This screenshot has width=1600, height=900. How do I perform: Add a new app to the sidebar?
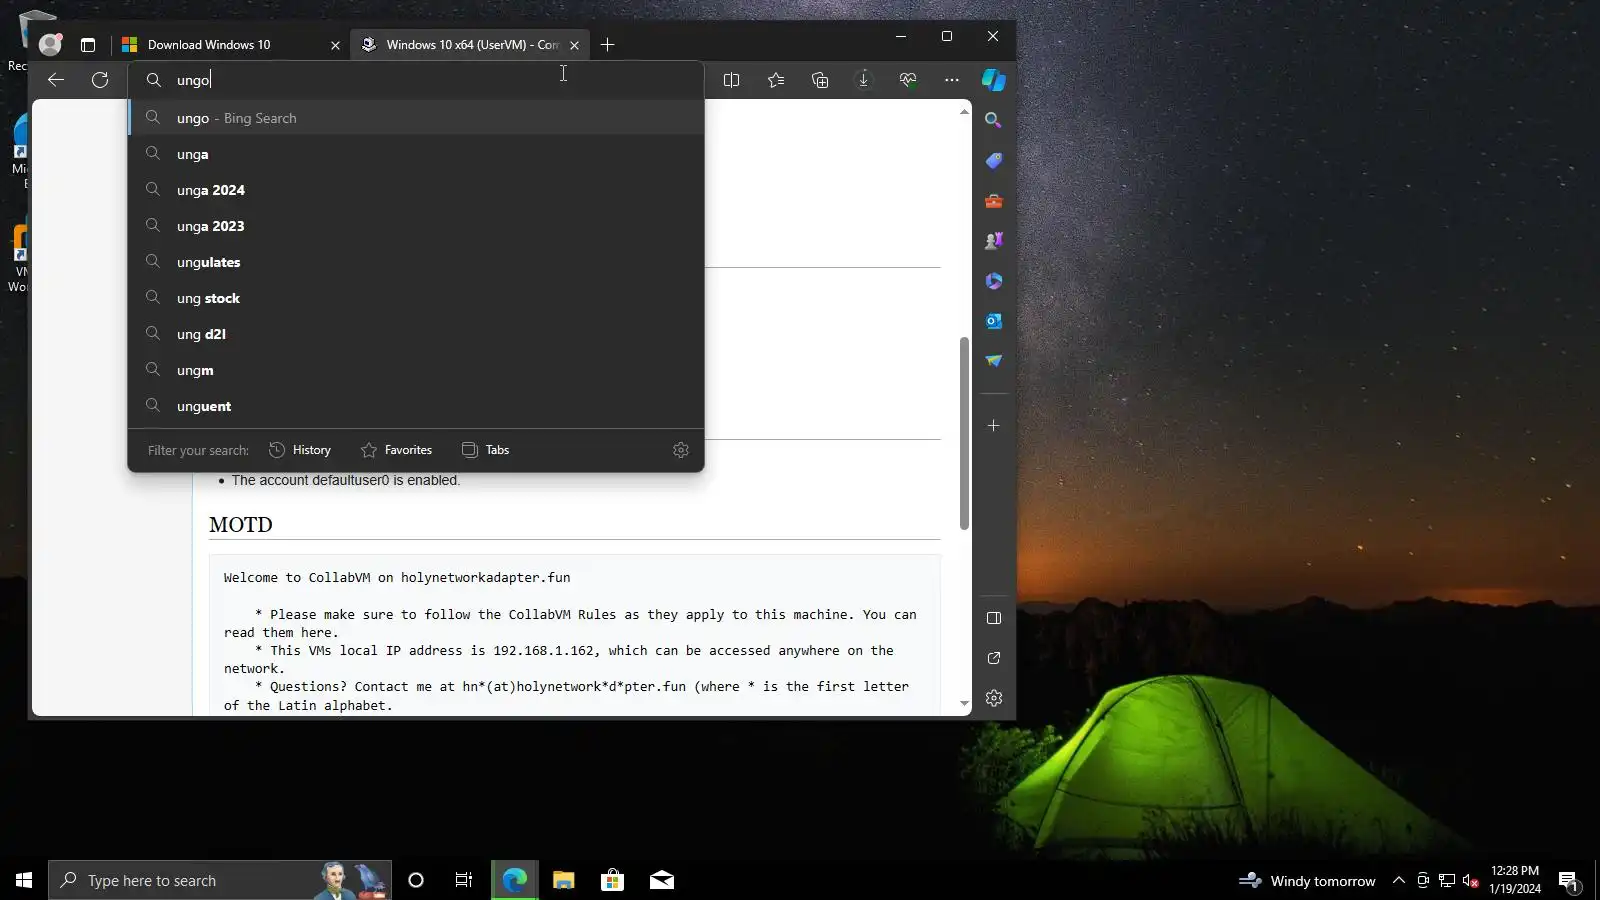pyautogui.click(x=993, y=426)
